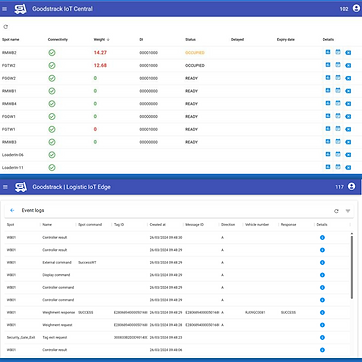This screenshot has width=362, height=362.
Task: Click the connectivity check icon for LoaderIn 06
Action: [x=52, y=155]
